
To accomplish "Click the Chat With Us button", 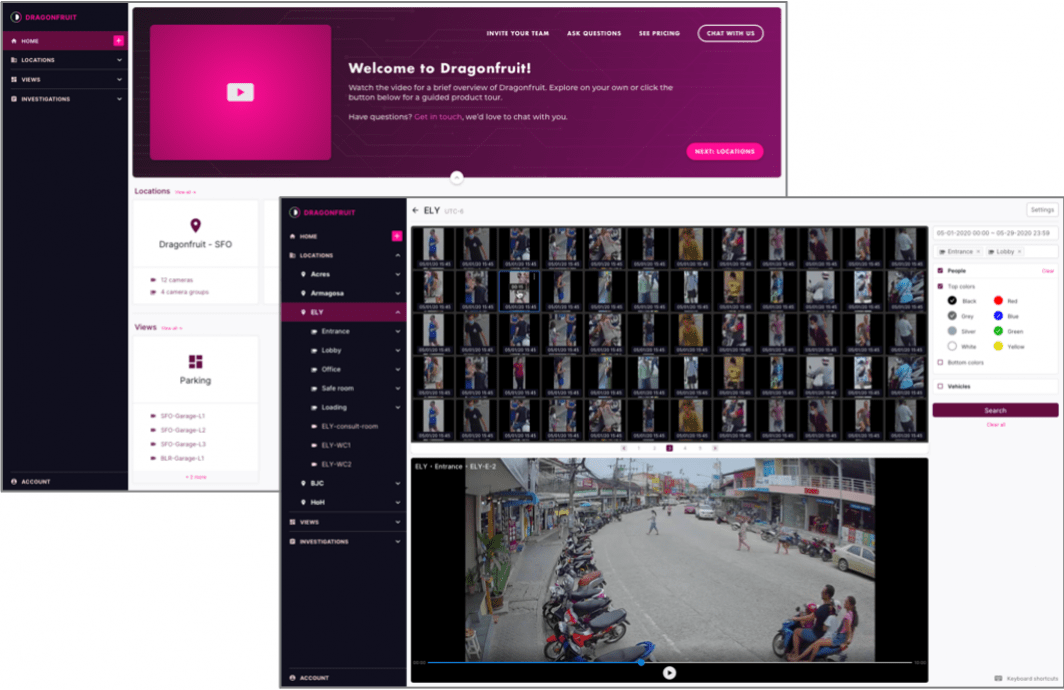I will click(730, 33).
